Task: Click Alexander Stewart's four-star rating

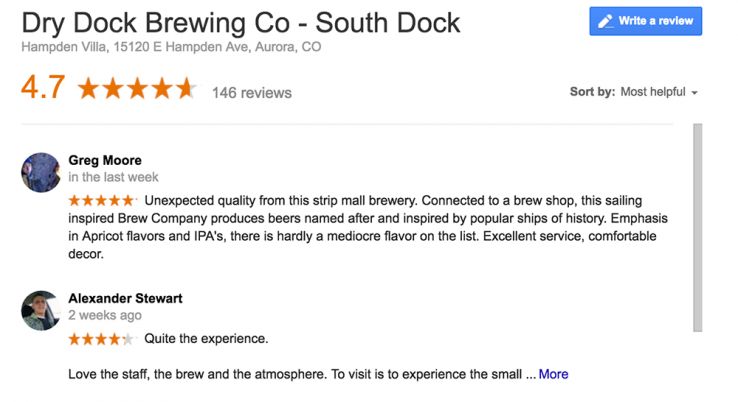Action: 101,339
